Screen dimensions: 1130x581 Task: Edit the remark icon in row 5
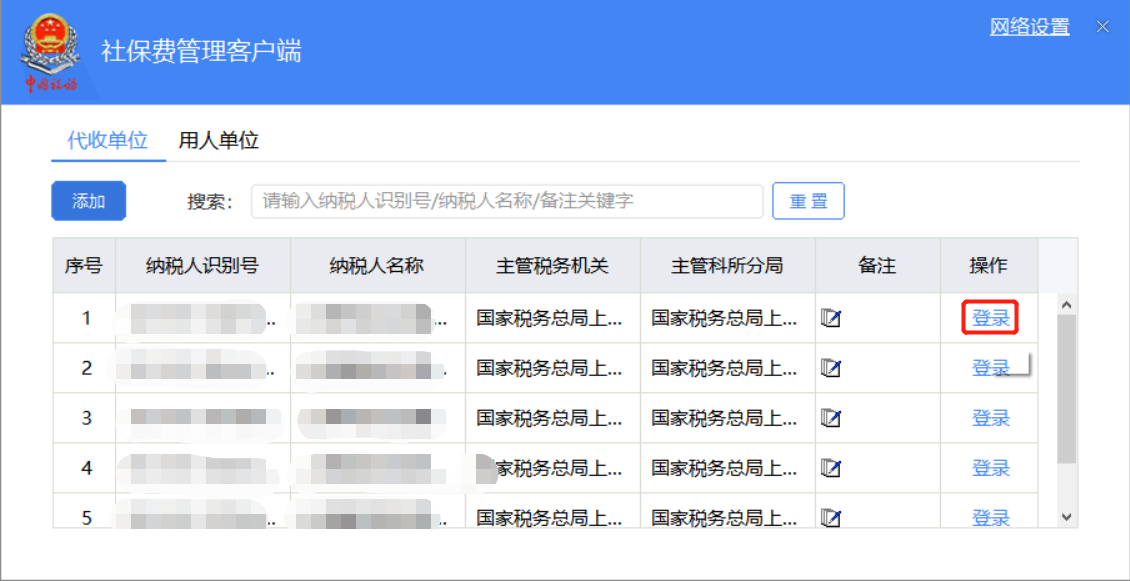tap(830, 517)
